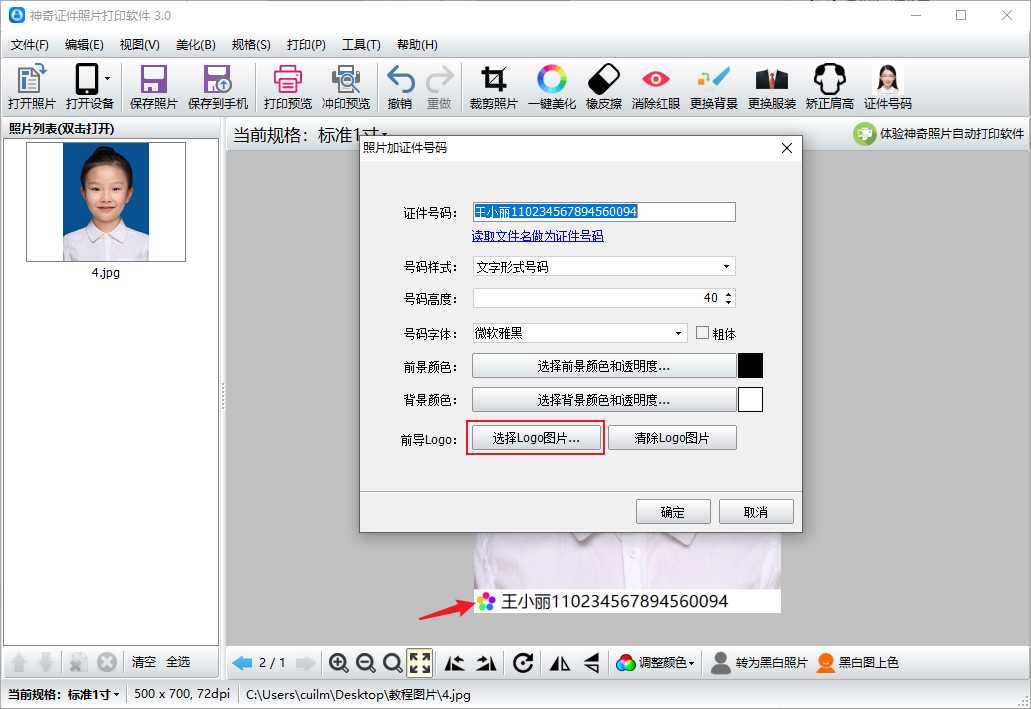Click the 转为黑白照片 (convert to black-and-white) button
Image resolution: width=1031 pixels, height=709 pixels.
coord(759,663)
